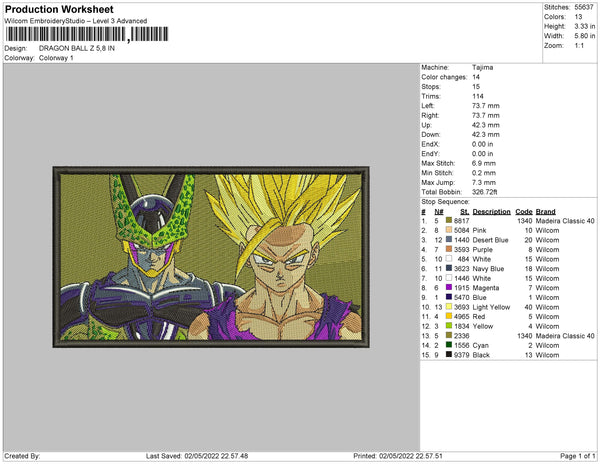Viewport: 600px width, 464px height.
Task: Select the Pink color swatch
Action: click(x=449, y=230)
